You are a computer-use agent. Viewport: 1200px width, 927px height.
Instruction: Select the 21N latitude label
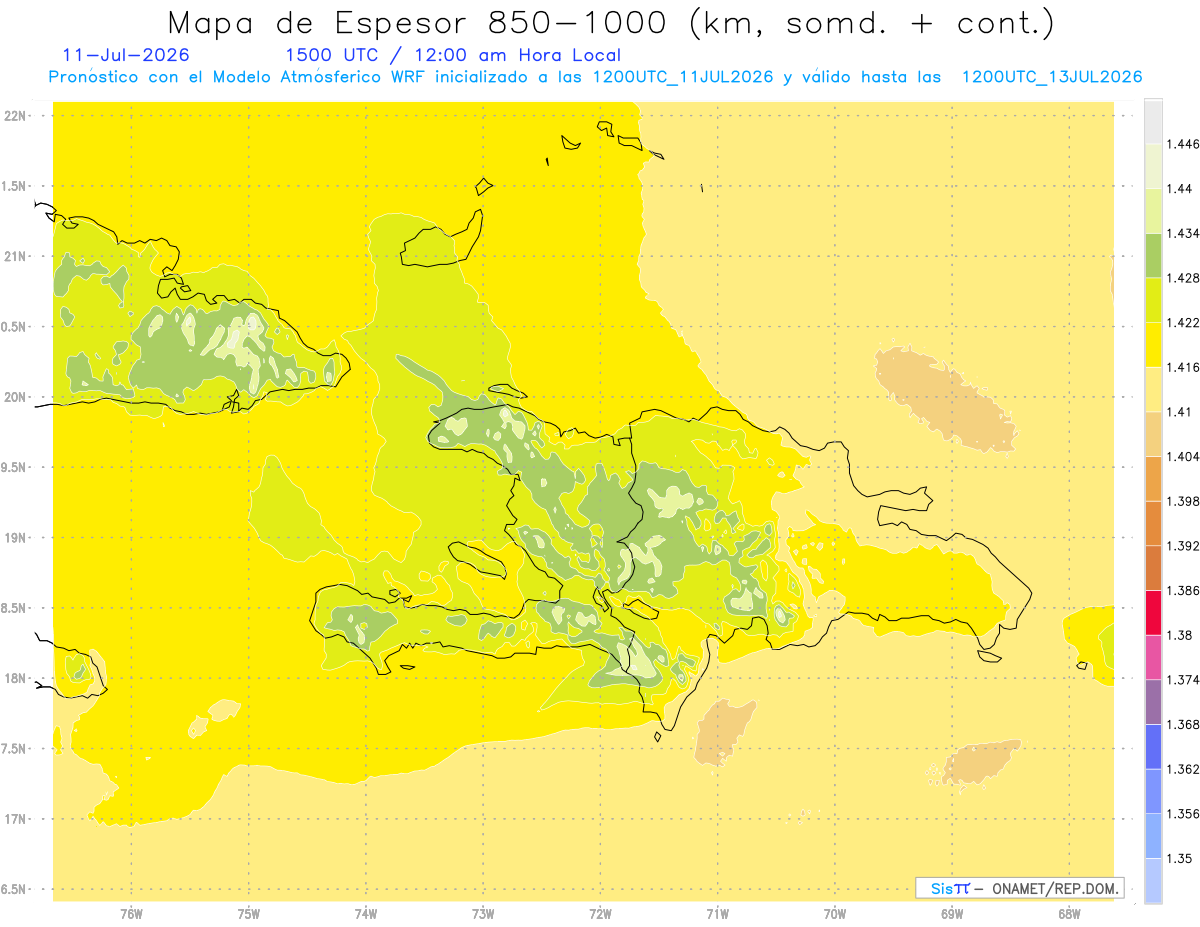(15, 256)
